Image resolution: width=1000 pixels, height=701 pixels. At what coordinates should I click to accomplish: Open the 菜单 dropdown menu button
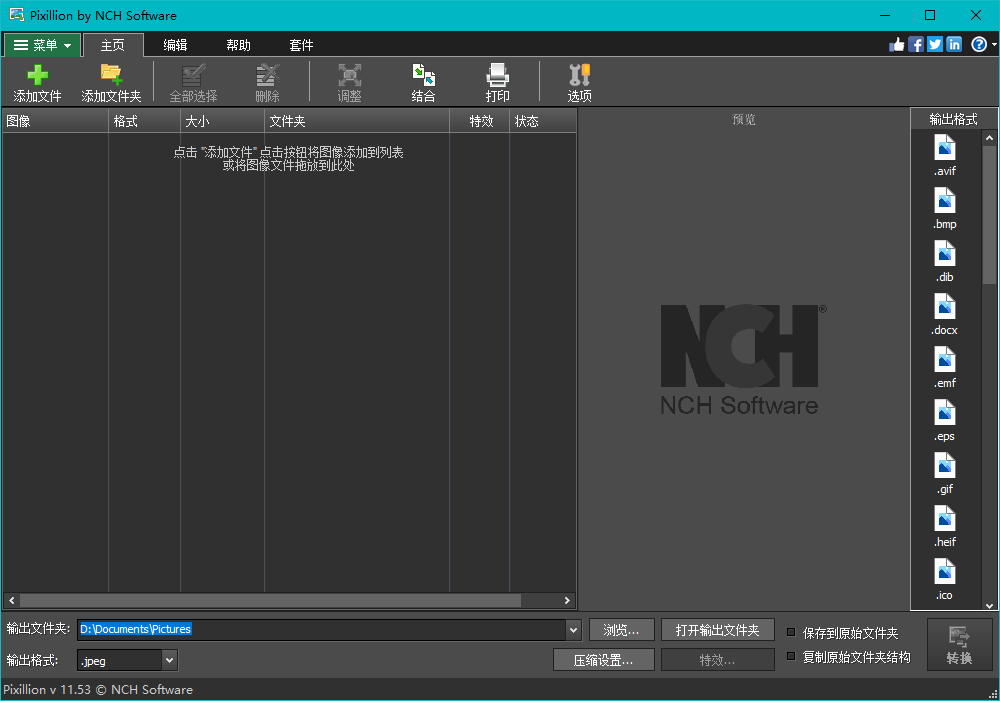[42, 45]
